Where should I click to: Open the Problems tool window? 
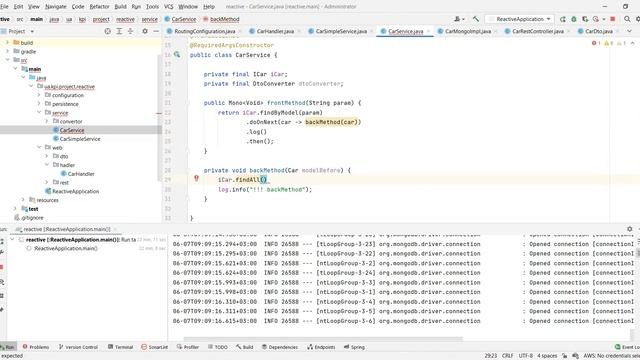coord(36,347)
